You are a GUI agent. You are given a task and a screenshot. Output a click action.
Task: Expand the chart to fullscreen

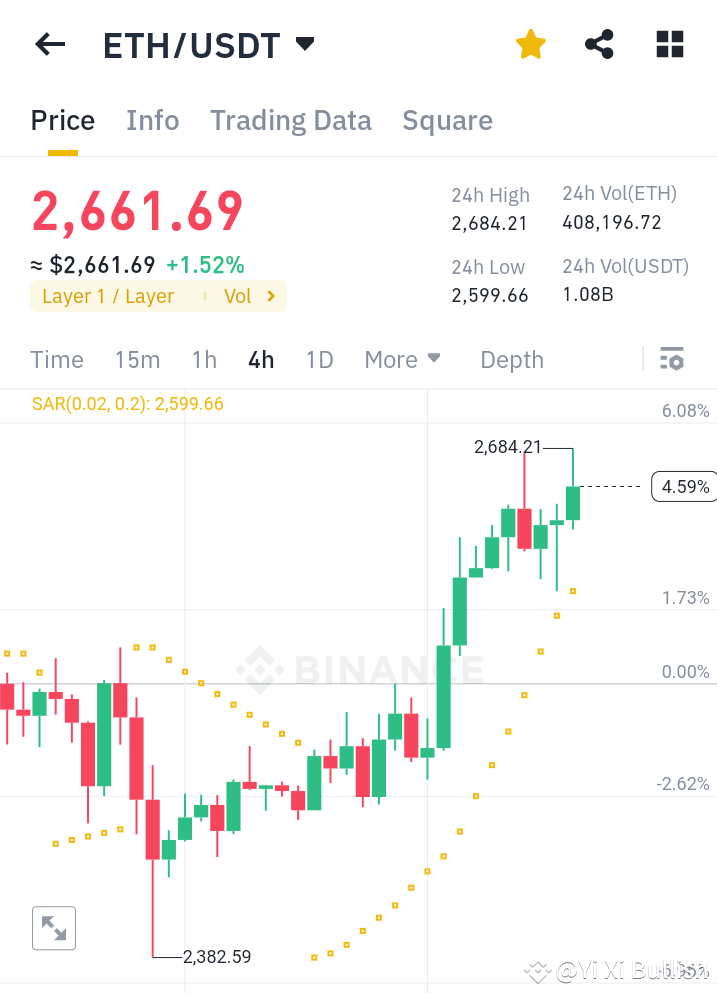(53, 928)
